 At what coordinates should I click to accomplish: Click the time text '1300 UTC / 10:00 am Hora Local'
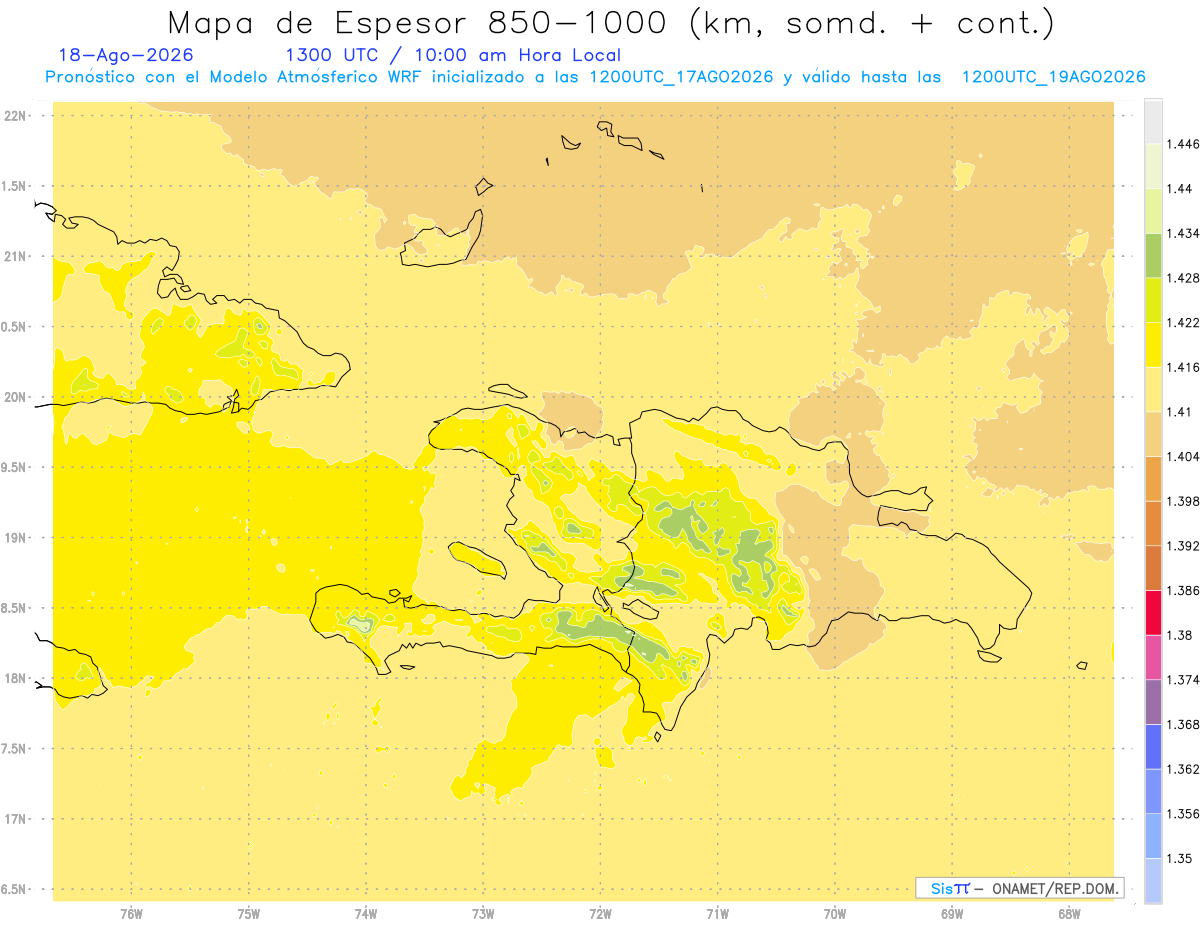coord(453,55)
